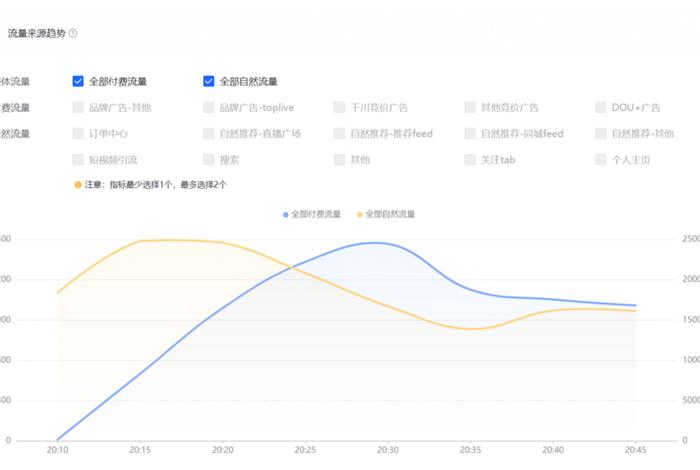Screen dimensions: 700x470
Task: Click the 流量来源趋势 section title
Action: tap(37, 33)
